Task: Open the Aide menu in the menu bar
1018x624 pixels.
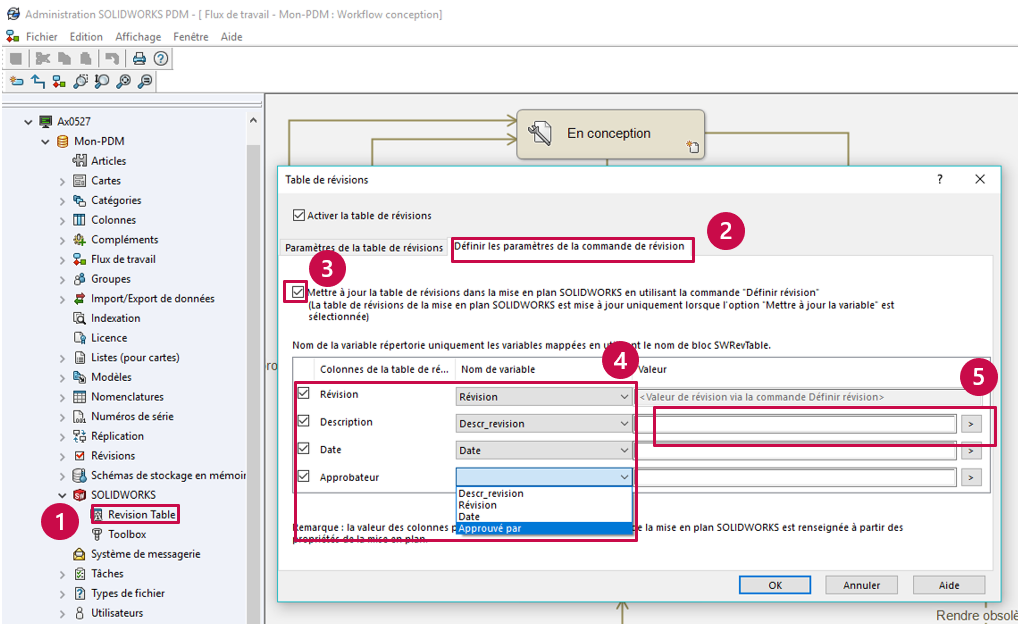Action: point(232,37)
